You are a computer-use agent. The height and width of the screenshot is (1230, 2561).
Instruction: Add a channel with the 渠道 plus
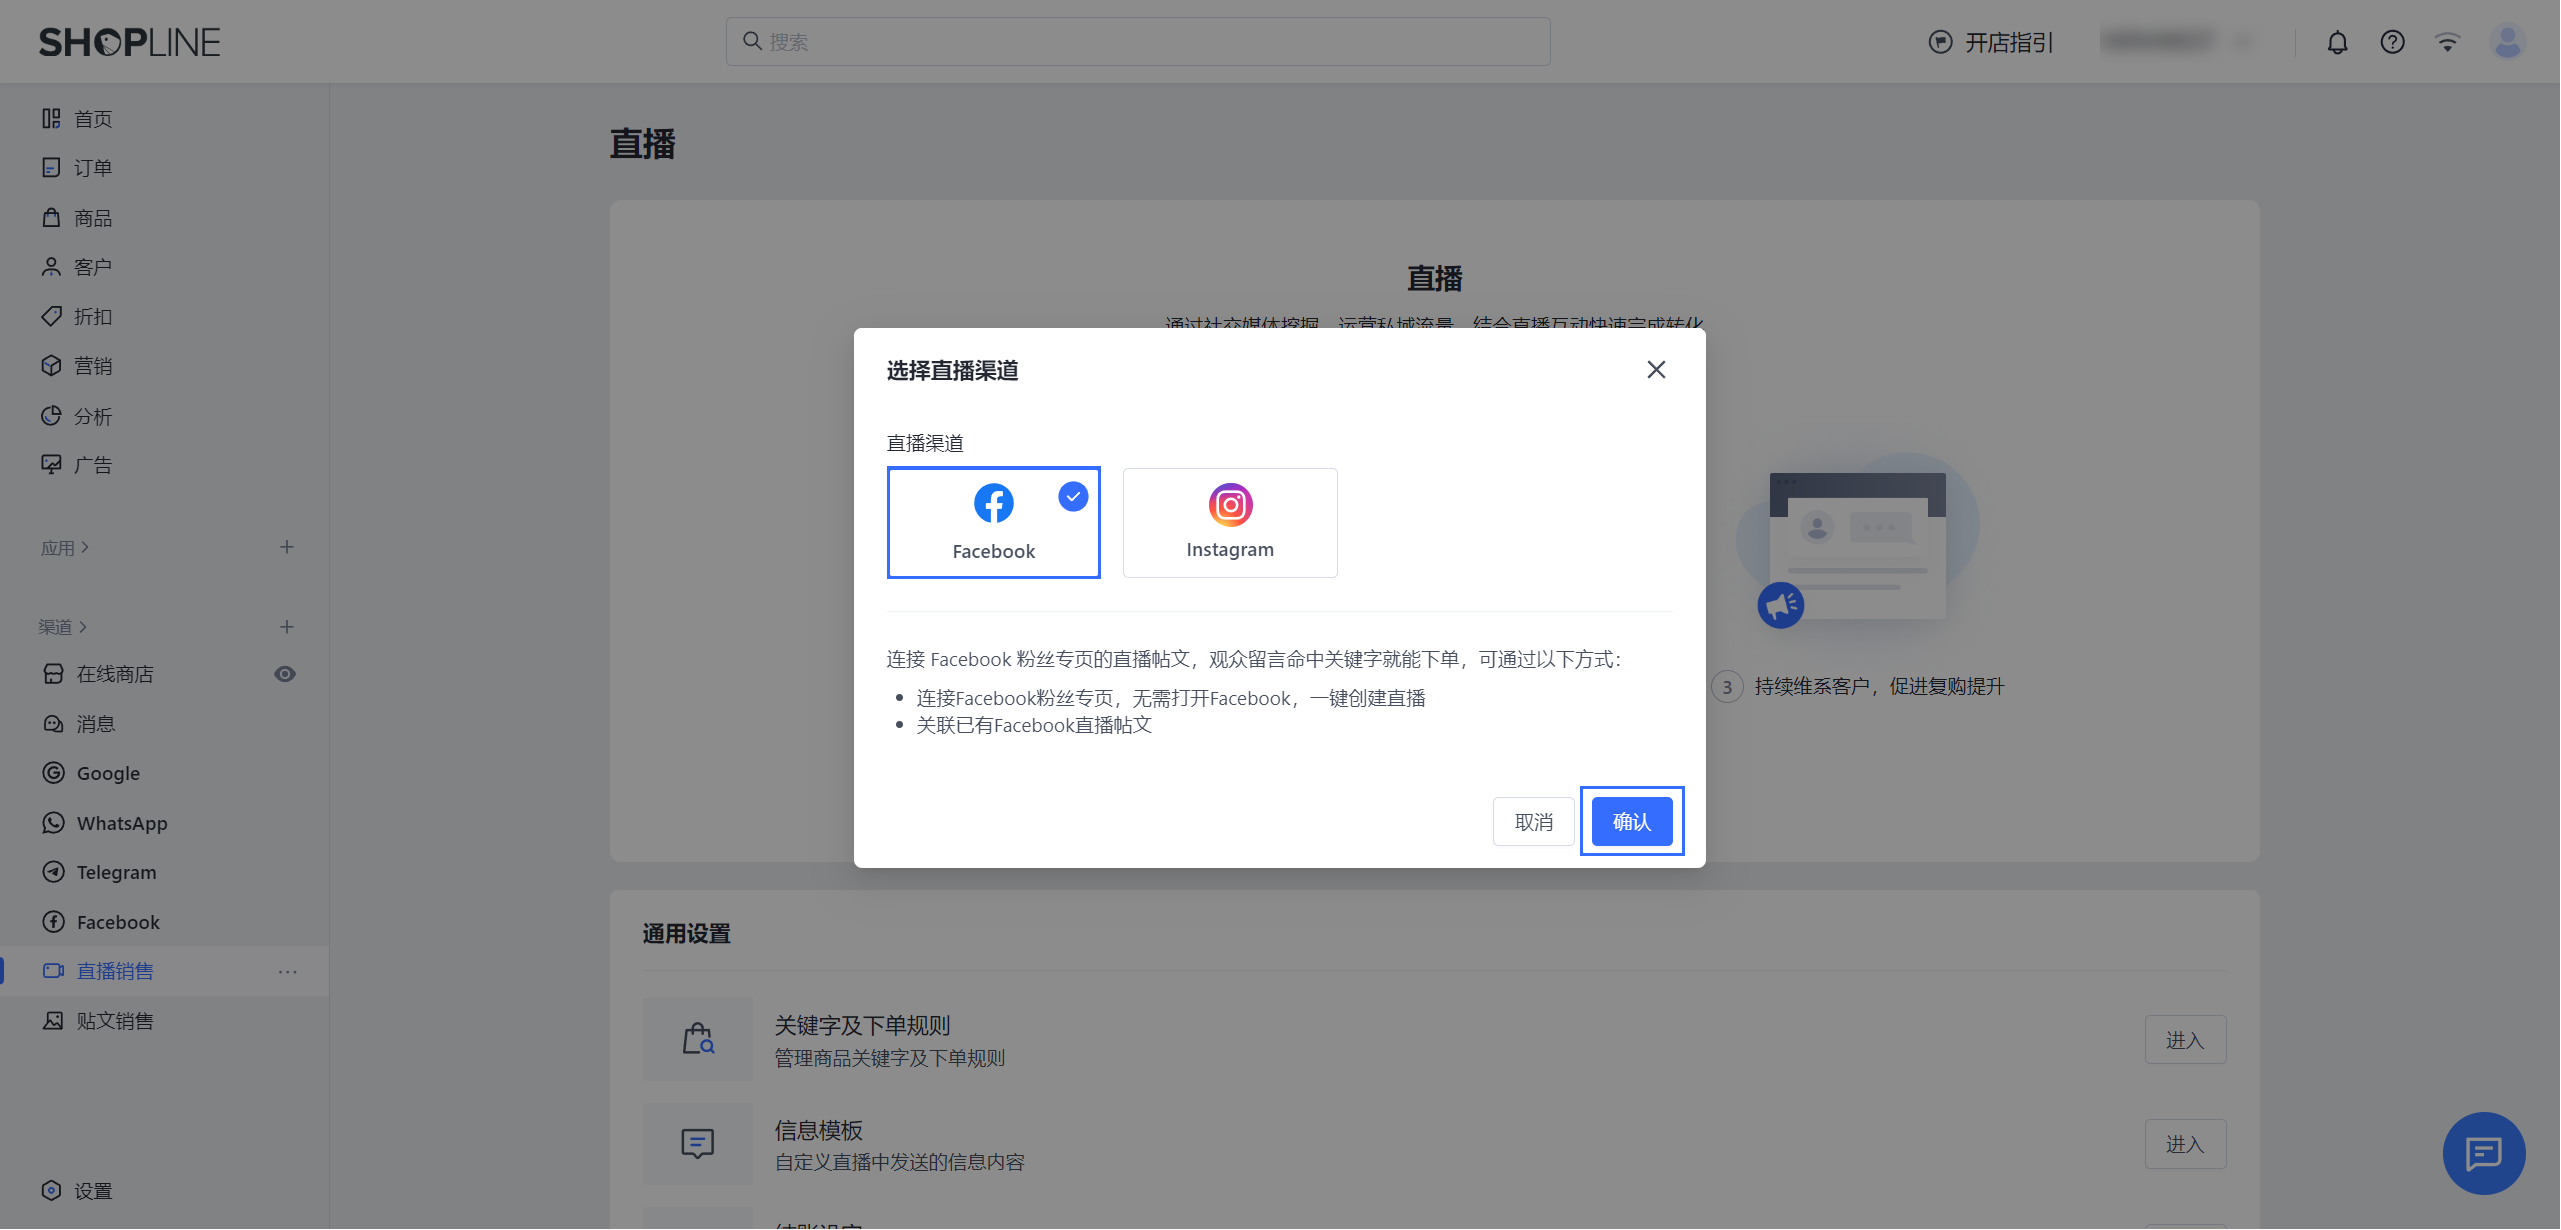coord(287,627)
